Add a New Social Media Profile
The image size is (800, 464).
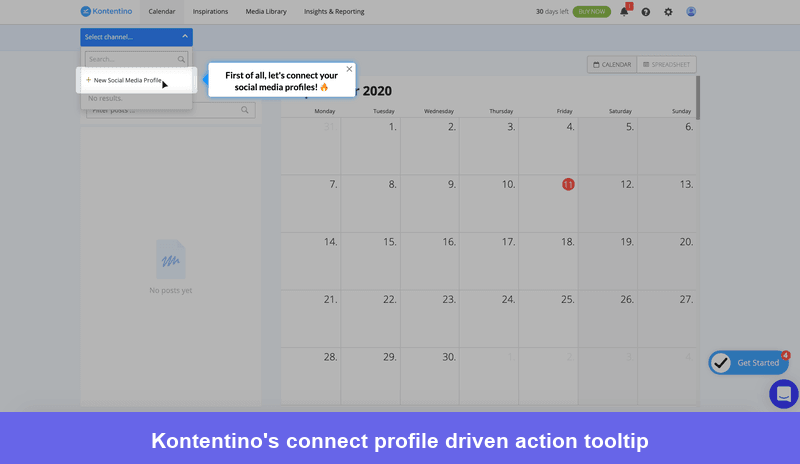click(x=136, y=80)
